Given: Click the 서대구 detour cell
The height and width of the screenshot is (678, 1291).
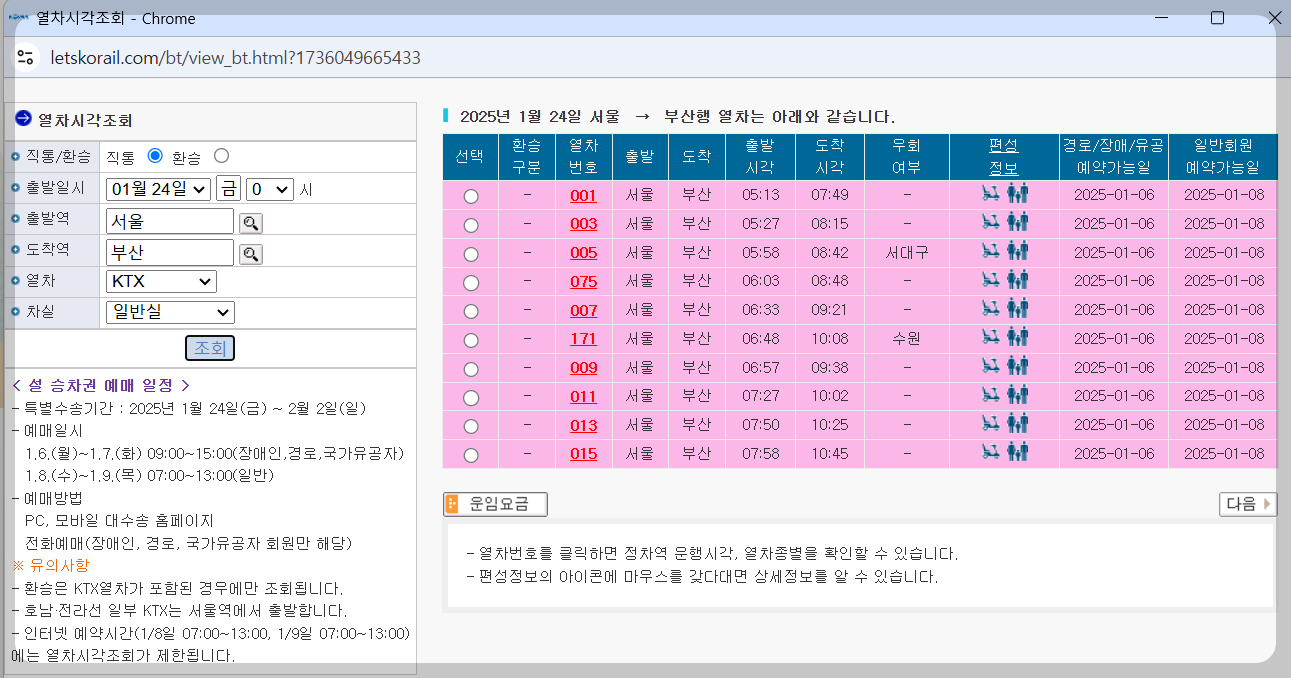Looking at the screenshot, I should click(x=907, y=253).
